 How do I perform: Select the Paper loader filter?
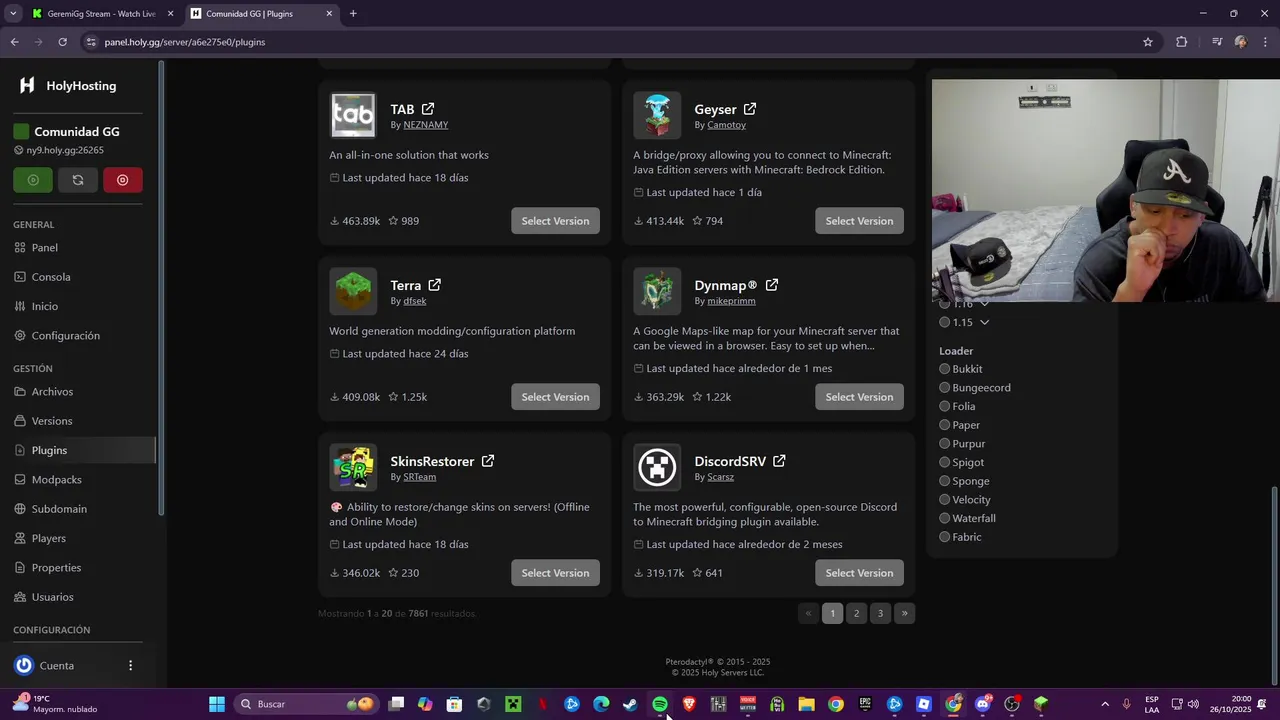pyautogui.click(x=944, y=425)
